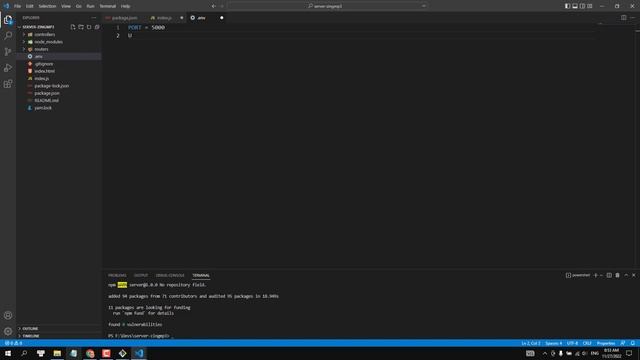
Task: Customize layout icon in title bar
Action: 590,6
